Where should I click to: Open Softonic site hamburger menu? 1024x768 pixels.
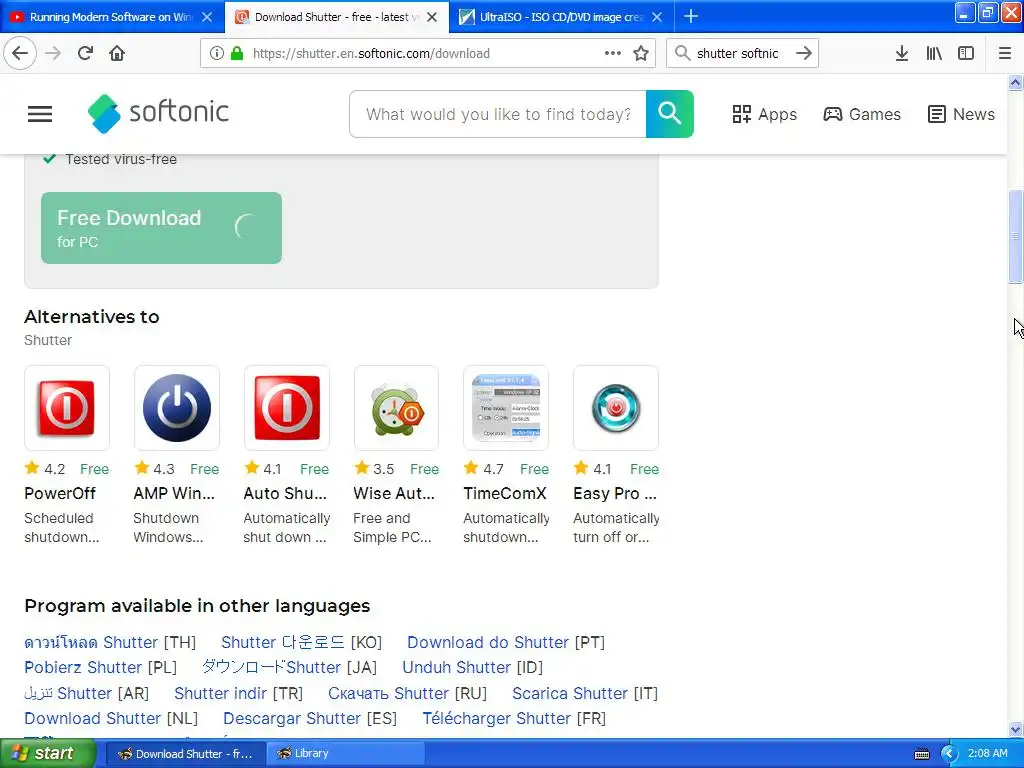pos(40,114)
